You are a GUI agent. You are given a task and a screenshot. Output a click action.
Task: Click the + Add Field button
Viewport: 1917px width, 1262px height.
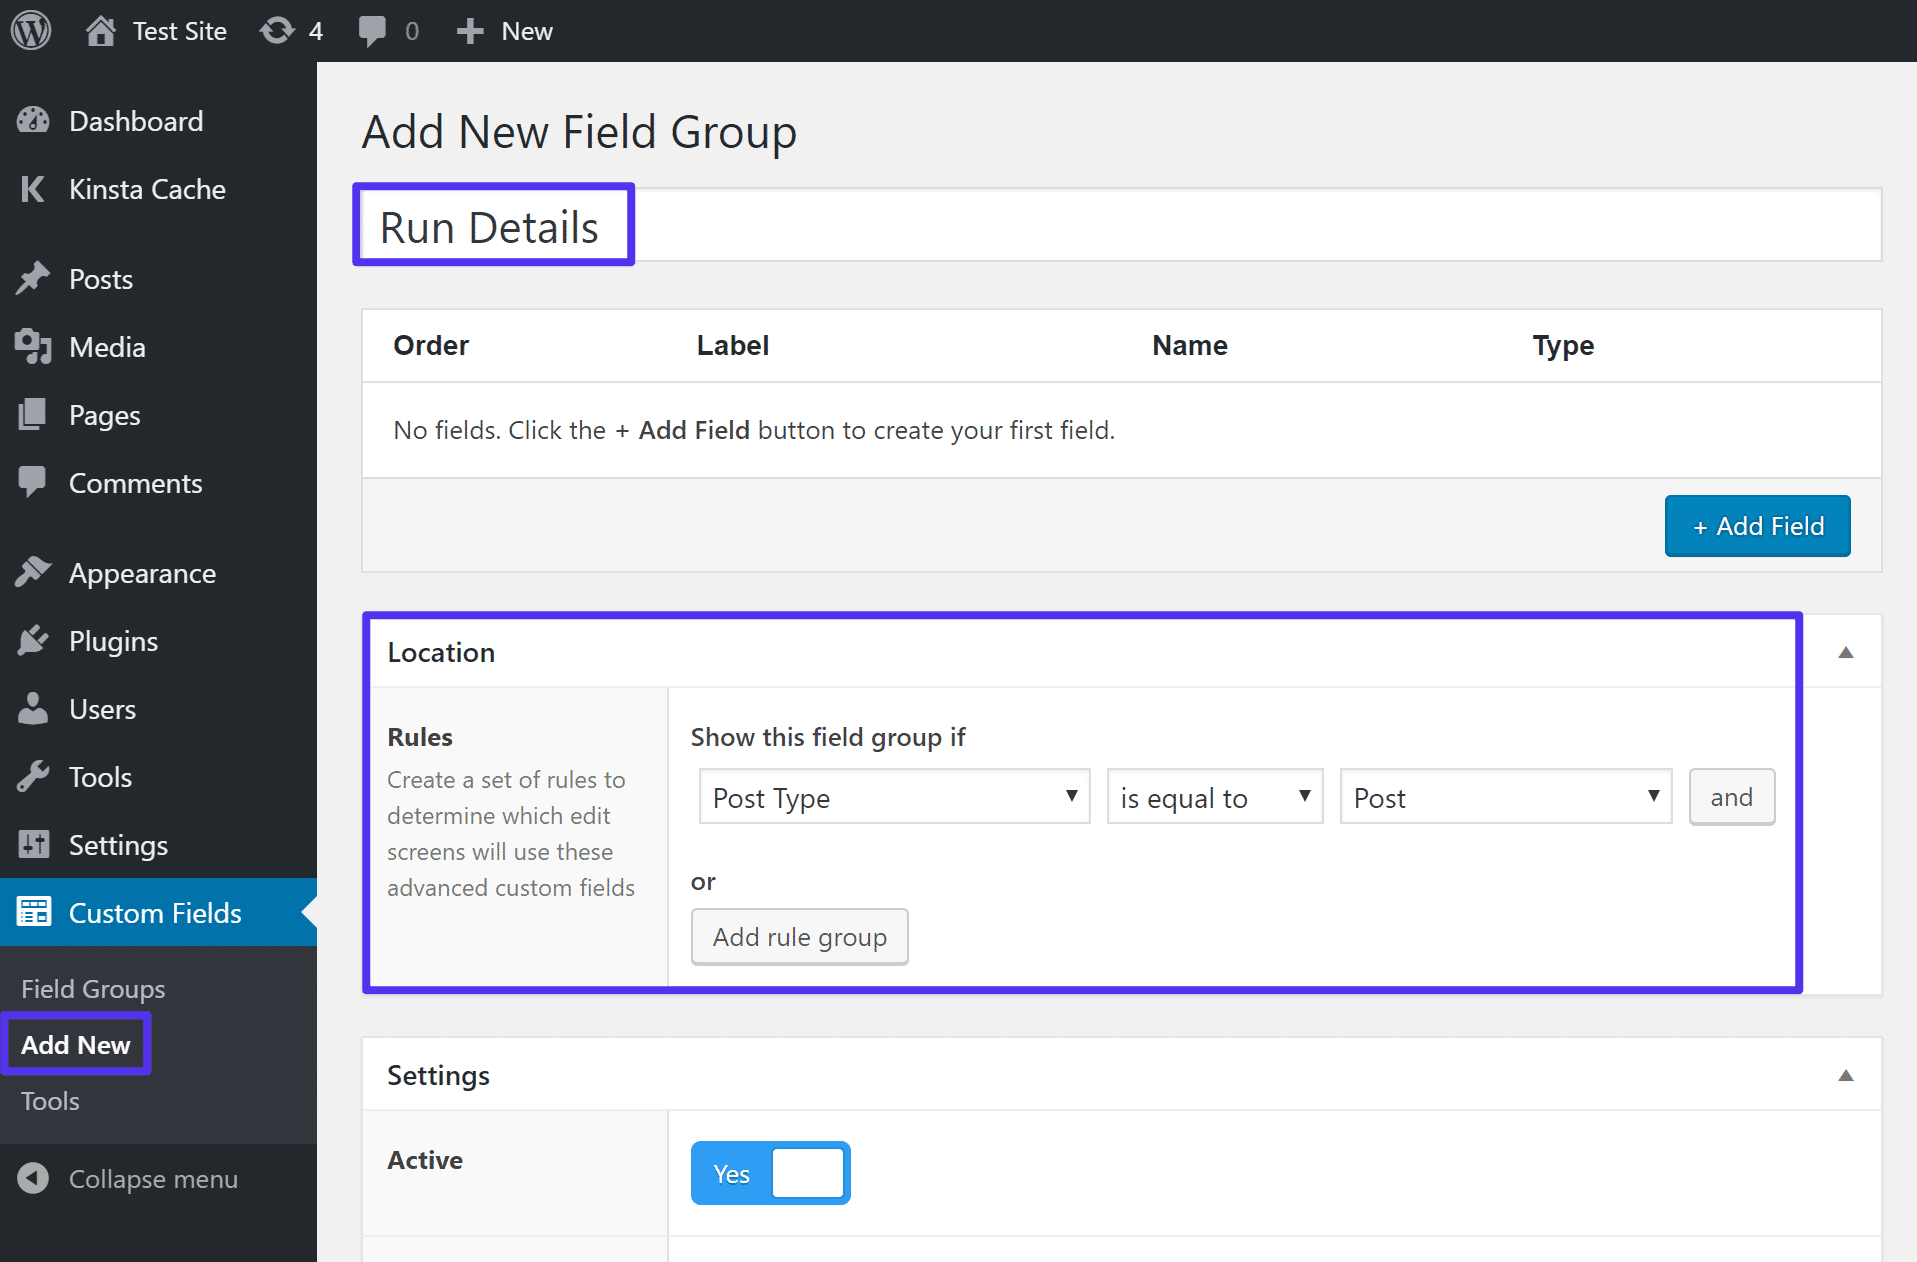(x=1757, y=525)
